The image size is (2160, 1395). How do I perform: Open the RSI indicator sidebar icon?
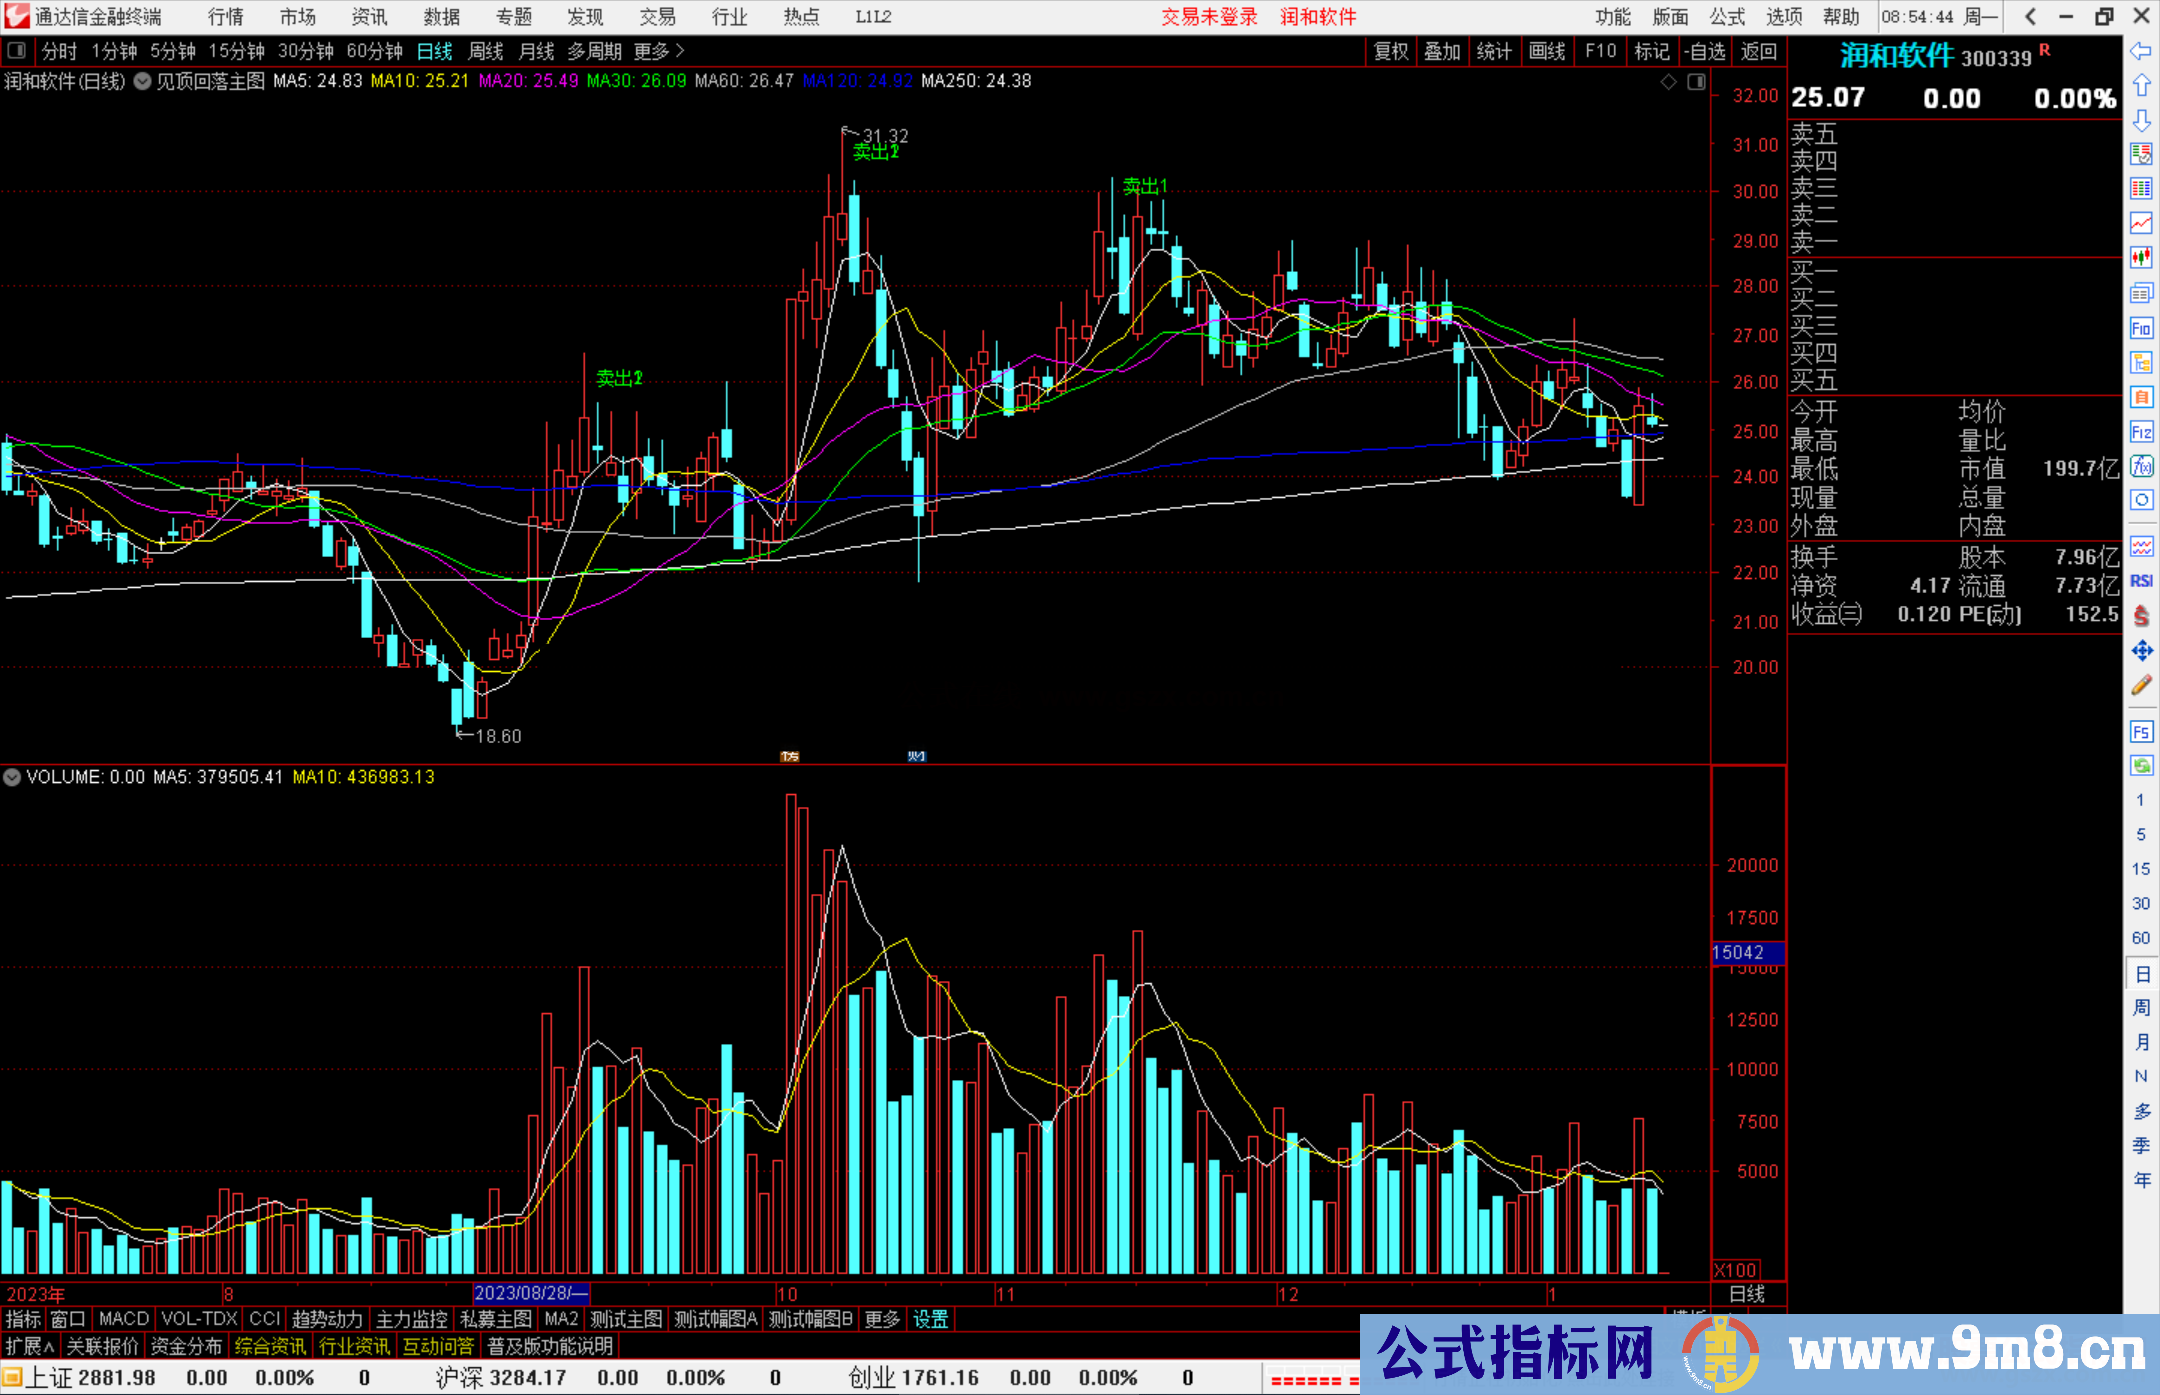point(2141,581)
